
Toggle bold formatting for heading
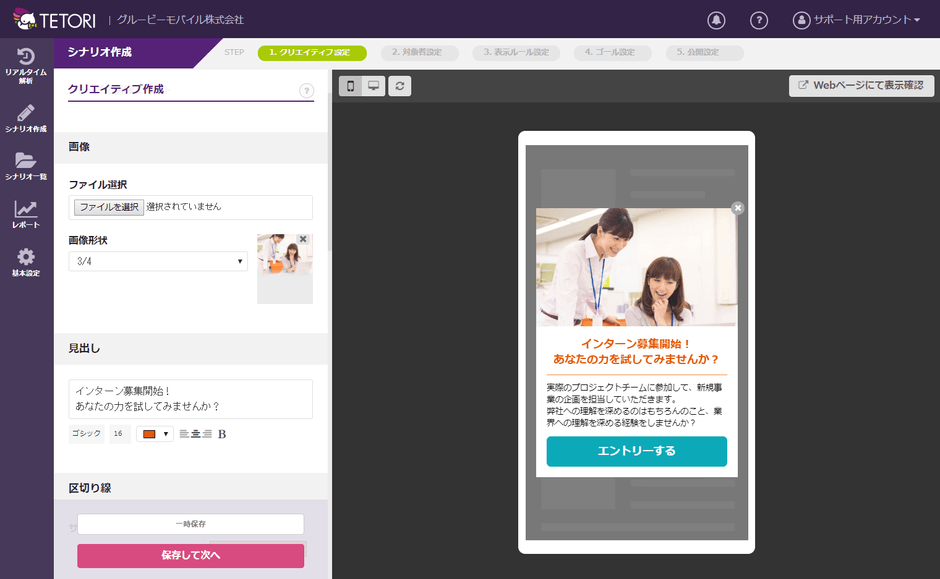click(222, 434)
